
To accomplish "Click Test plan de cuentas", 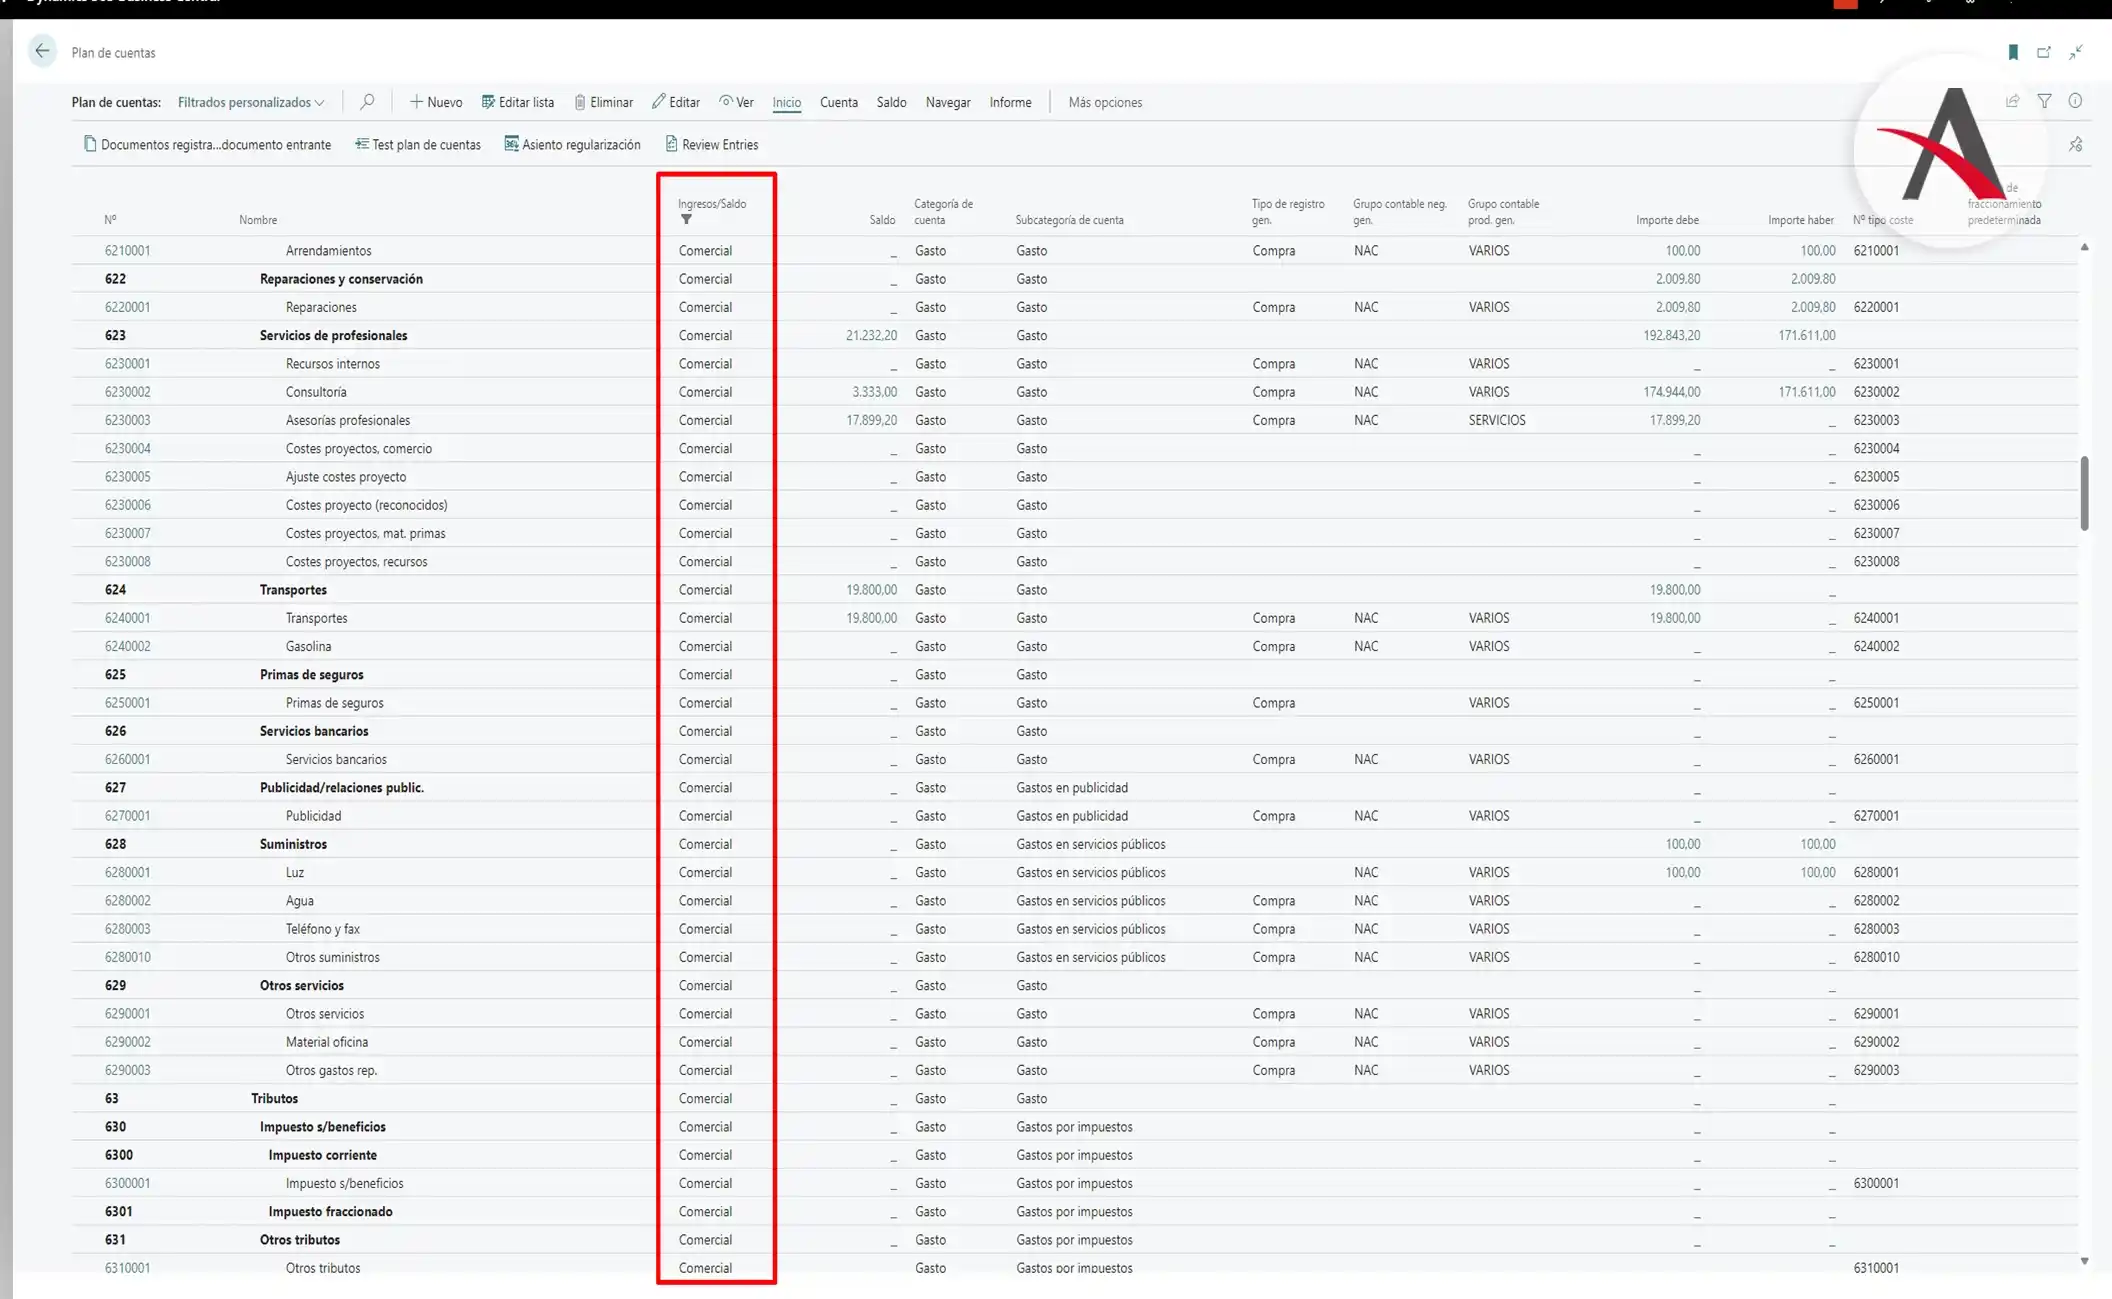I will 417,145.
